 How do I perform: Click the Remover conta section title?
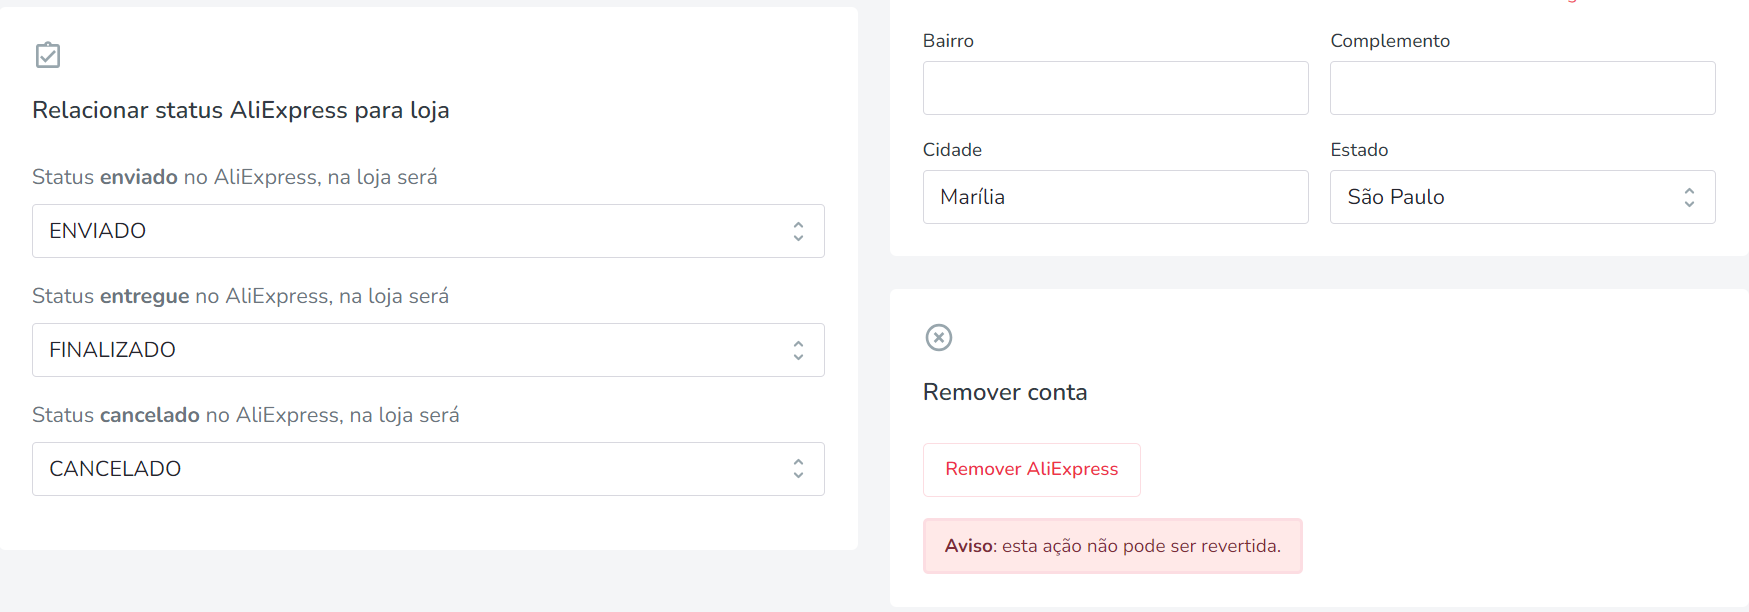(x=1004, y=392)
